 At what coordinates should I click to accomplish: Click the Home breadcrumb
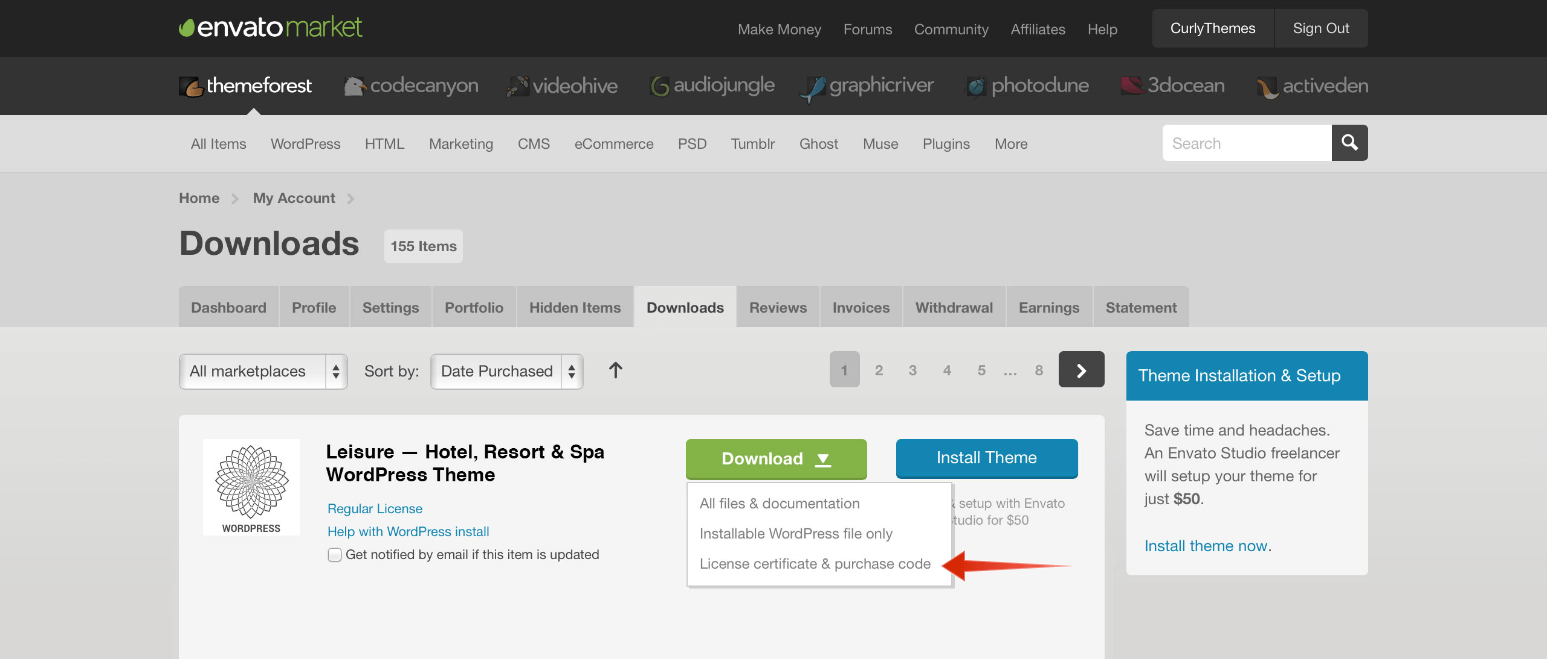(199, 198)
